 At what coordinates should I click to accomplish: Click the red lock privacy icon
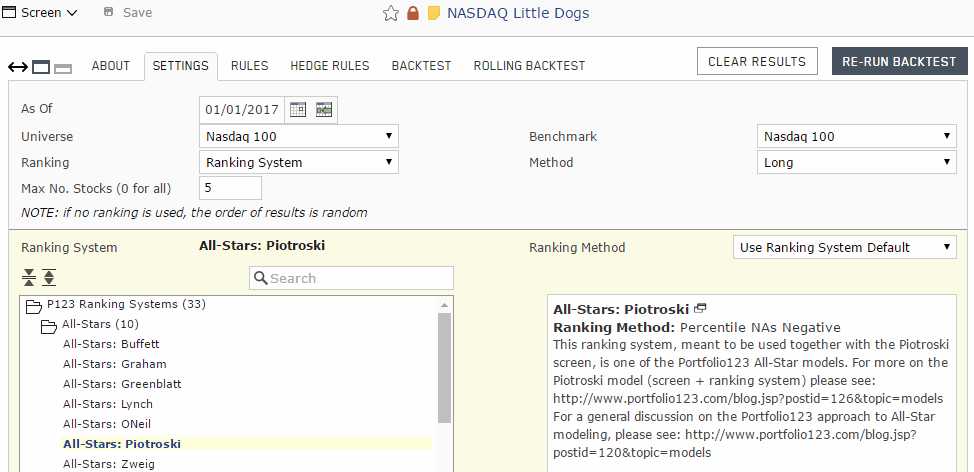click(x=413, y=13)
